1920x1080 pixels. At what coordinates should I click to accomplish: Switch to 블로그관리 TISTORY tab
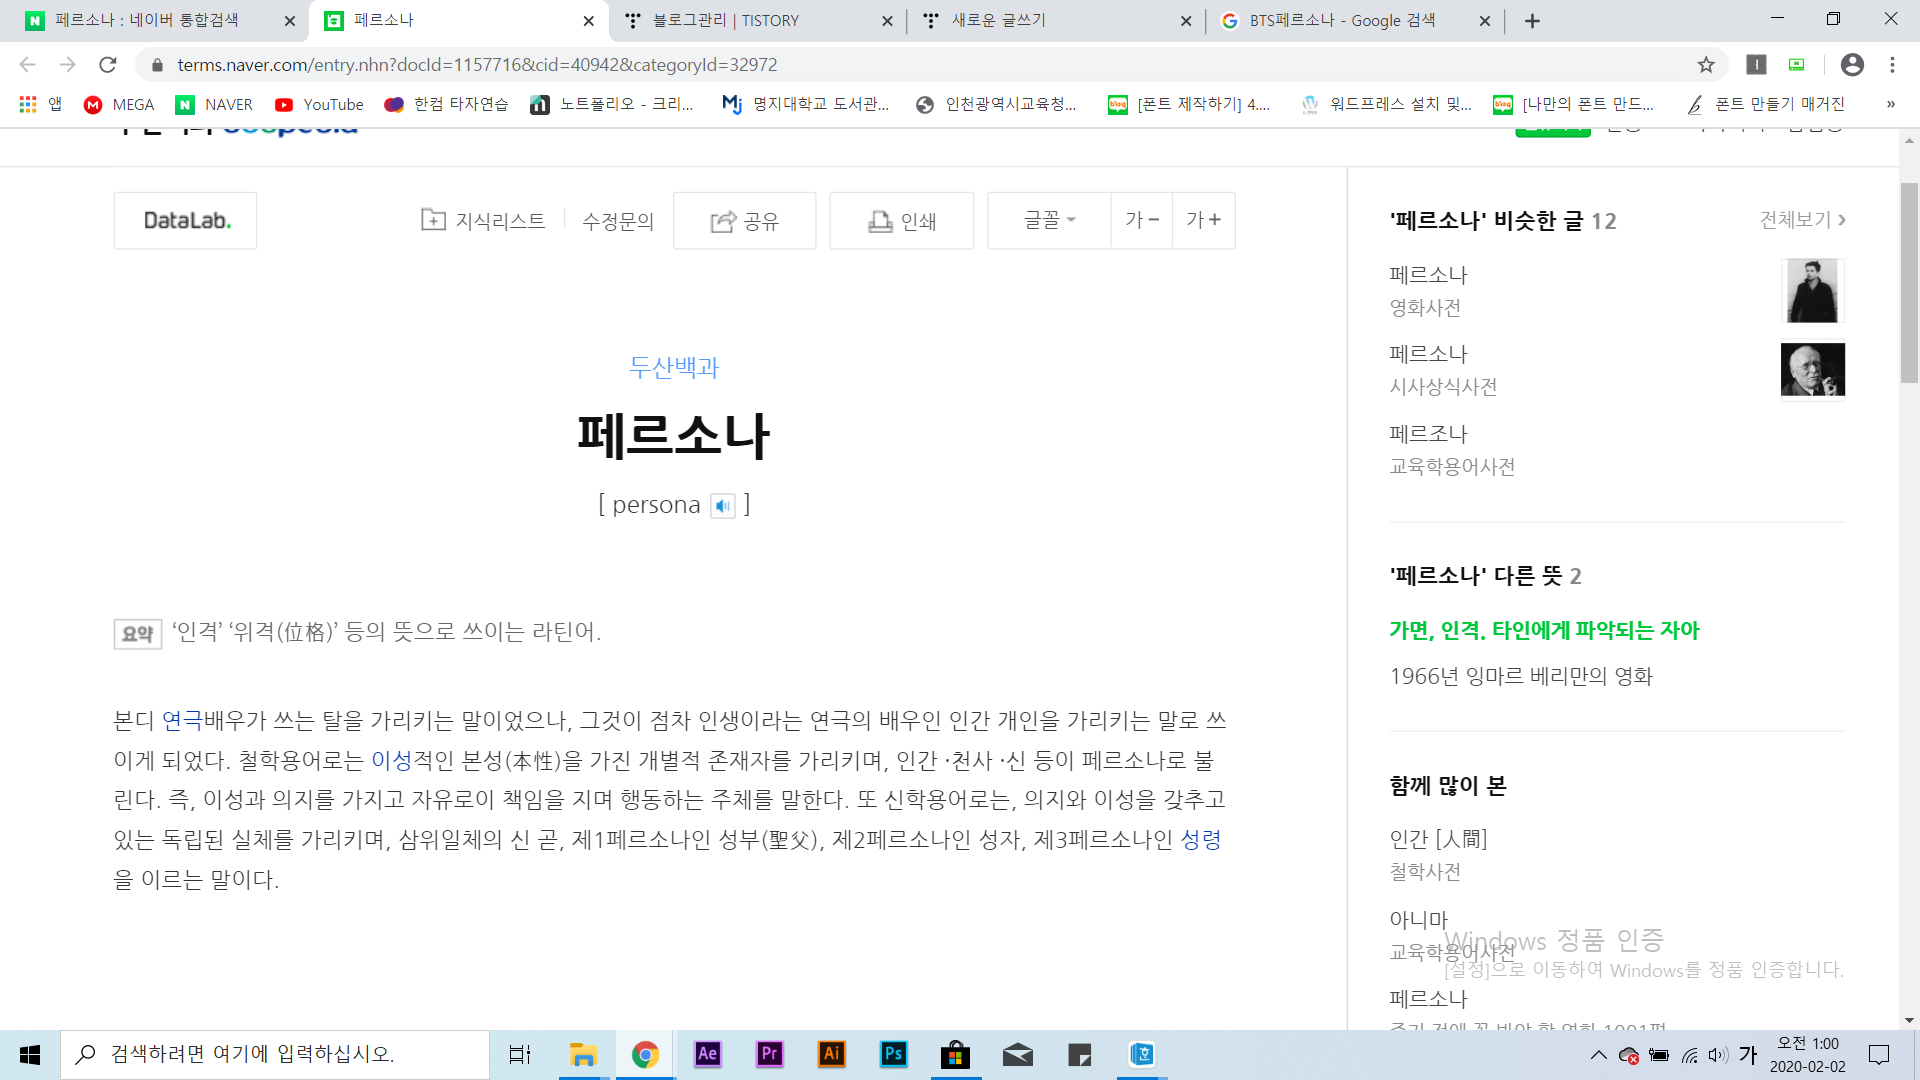(x=756, y=20)
